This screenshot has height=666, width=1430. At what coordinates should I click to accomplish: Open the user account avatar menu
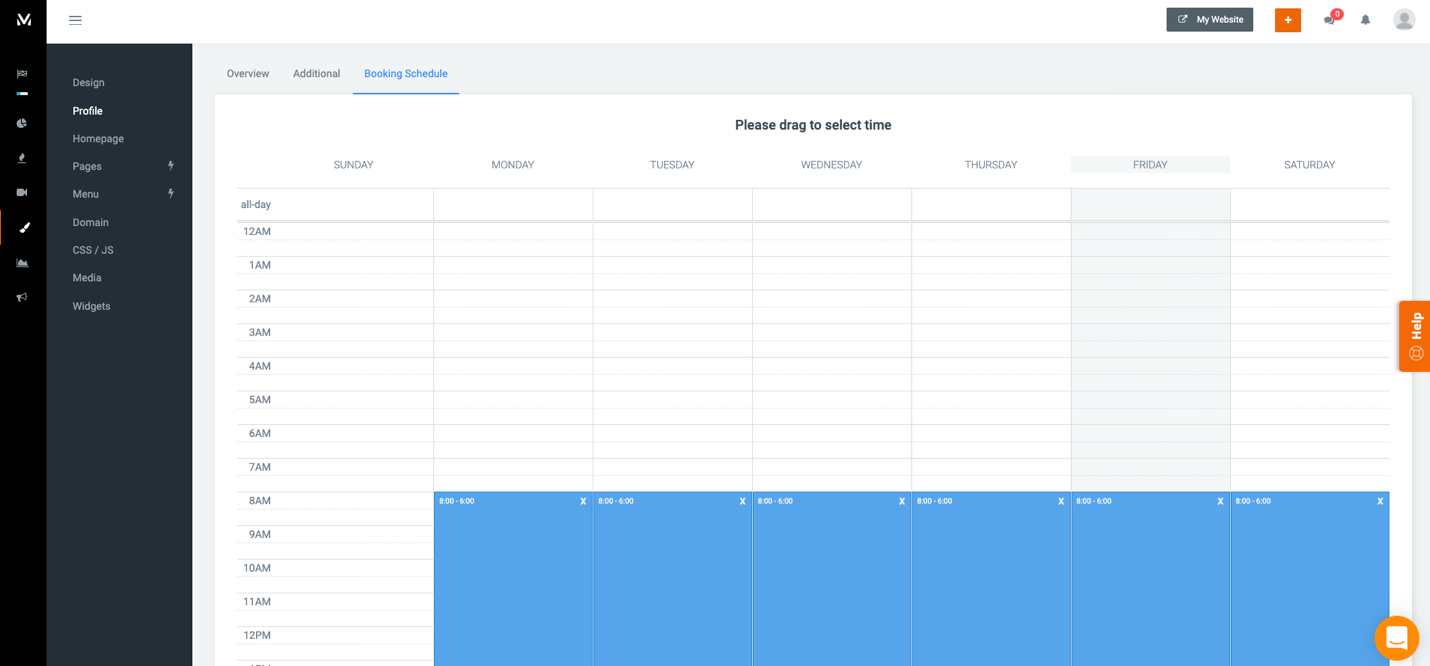click(x=1404, y=19)
